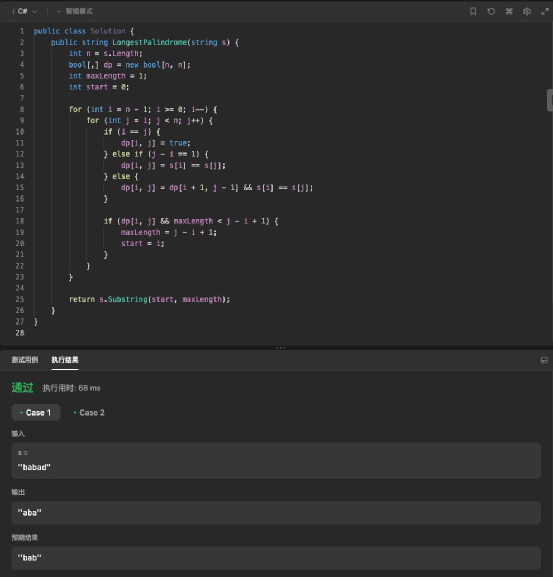Reset code with the circular arrow icon
Screen dimensions: 553x577
click(491, 11)
